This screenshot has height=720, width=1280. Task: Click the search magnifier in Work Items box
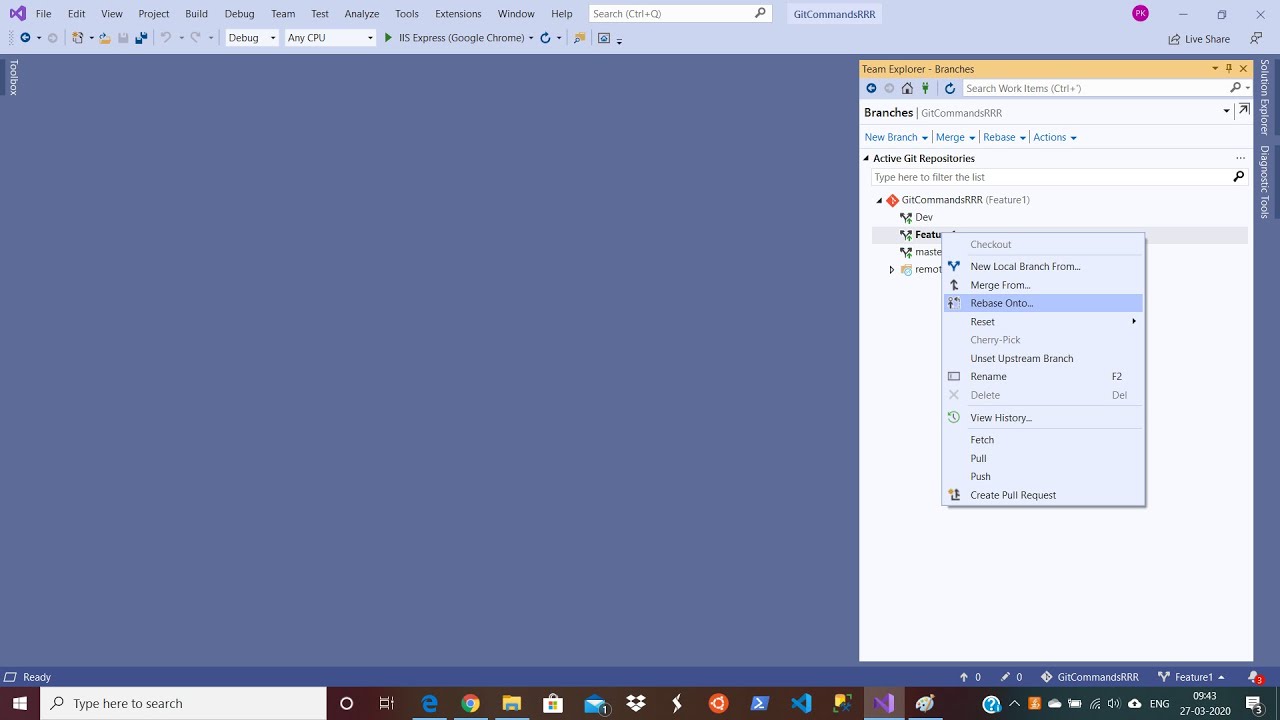click(1236, 88)
